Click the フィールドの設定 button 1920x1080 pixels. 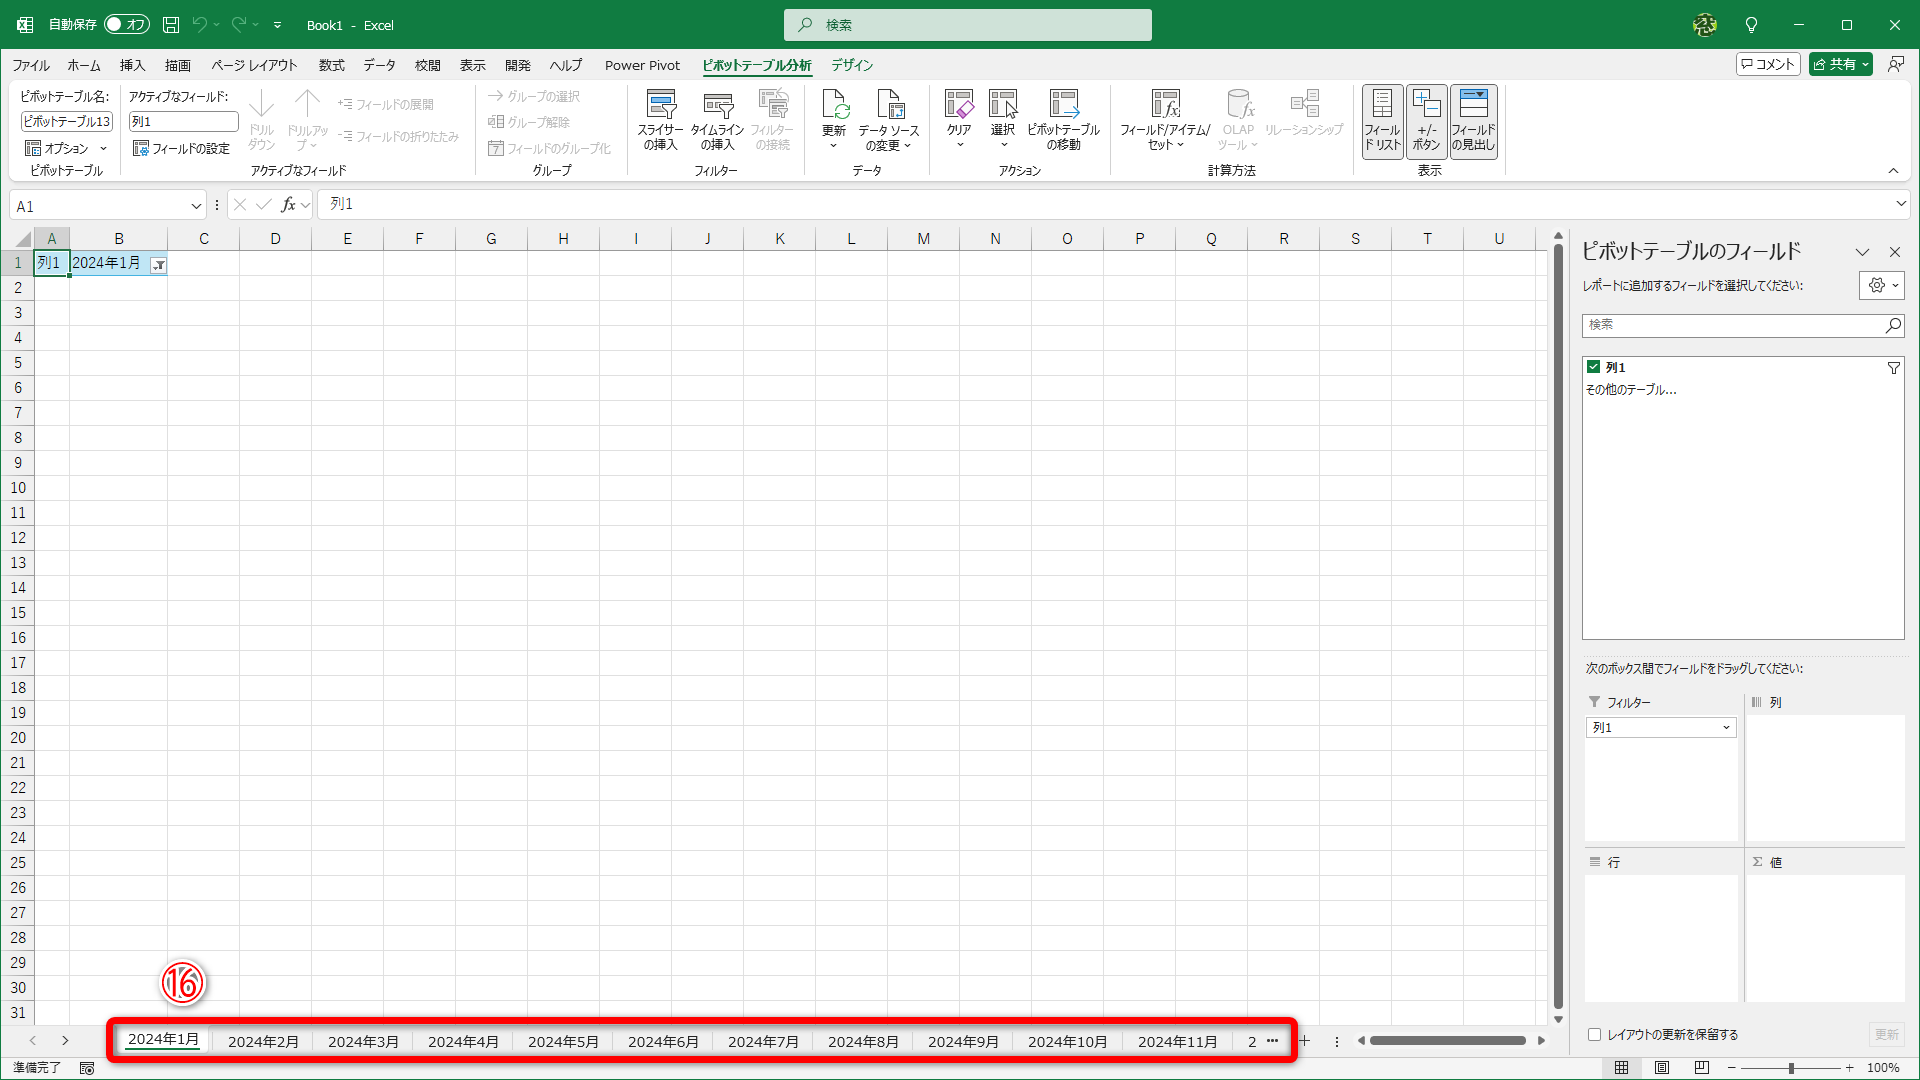[182, 148]
